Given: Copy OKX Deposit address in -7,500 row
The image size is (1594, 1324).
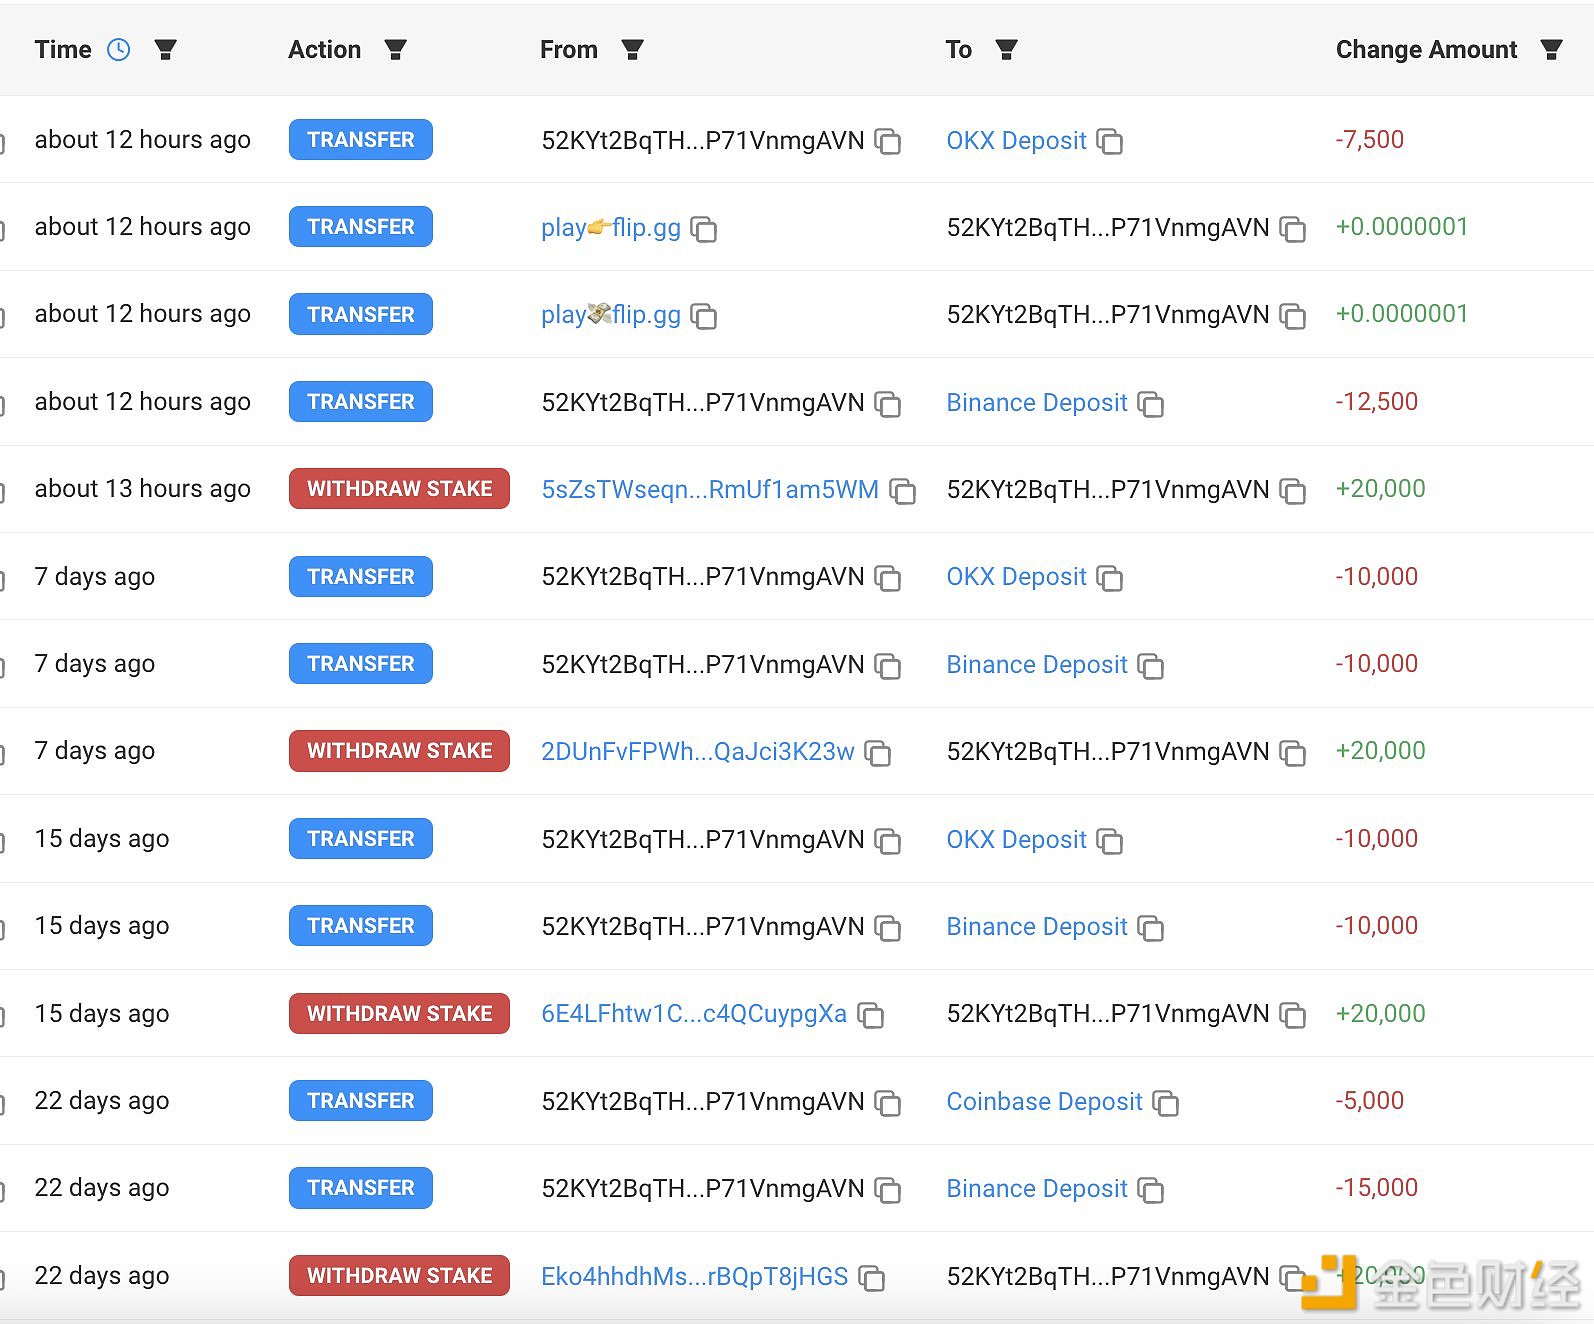Looking at the screenshot, I should (x=1110, y=142).
